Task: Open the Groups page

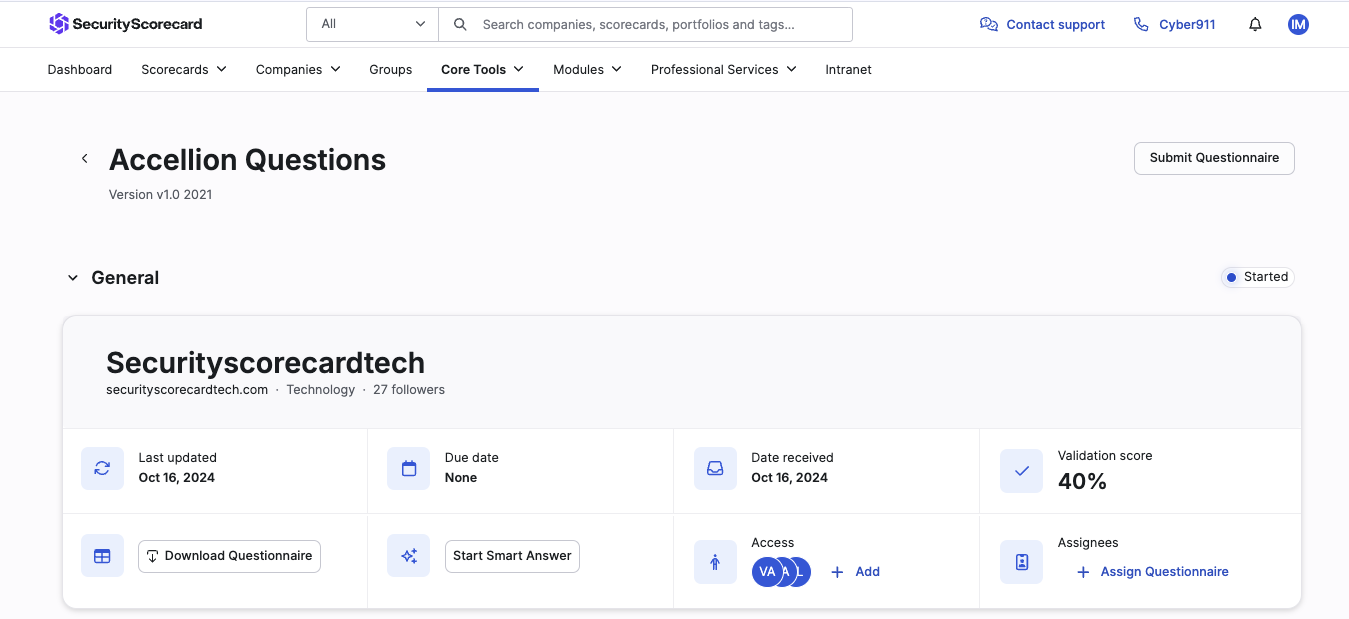Action: tap(391, 69)
